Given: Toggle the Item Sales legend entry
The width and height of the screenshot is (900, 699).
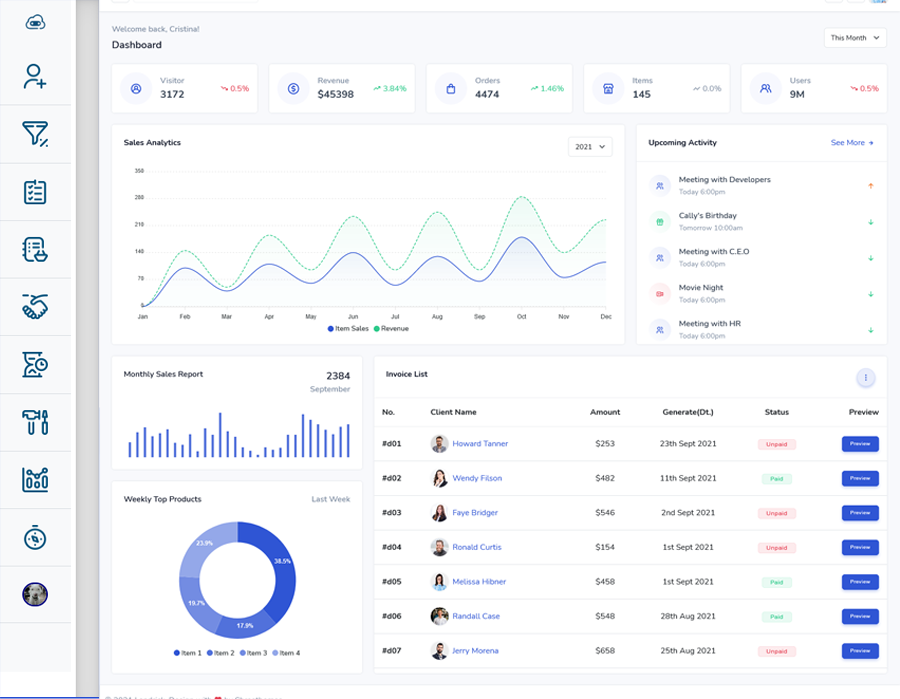Looking at the screenshot, I should [348, 329].
